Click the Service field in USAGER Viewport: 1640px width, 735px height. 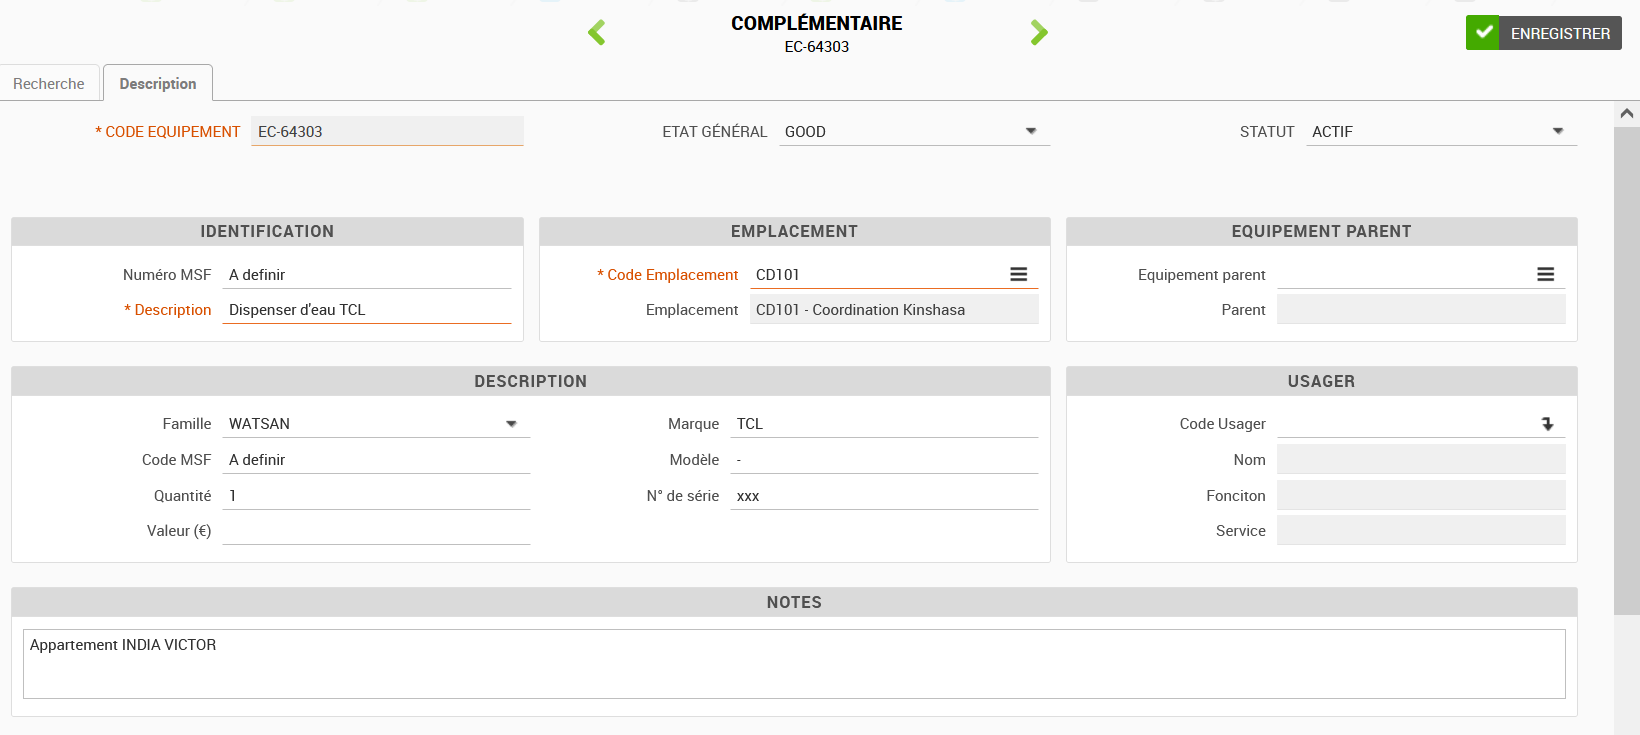click(1421, 530)
